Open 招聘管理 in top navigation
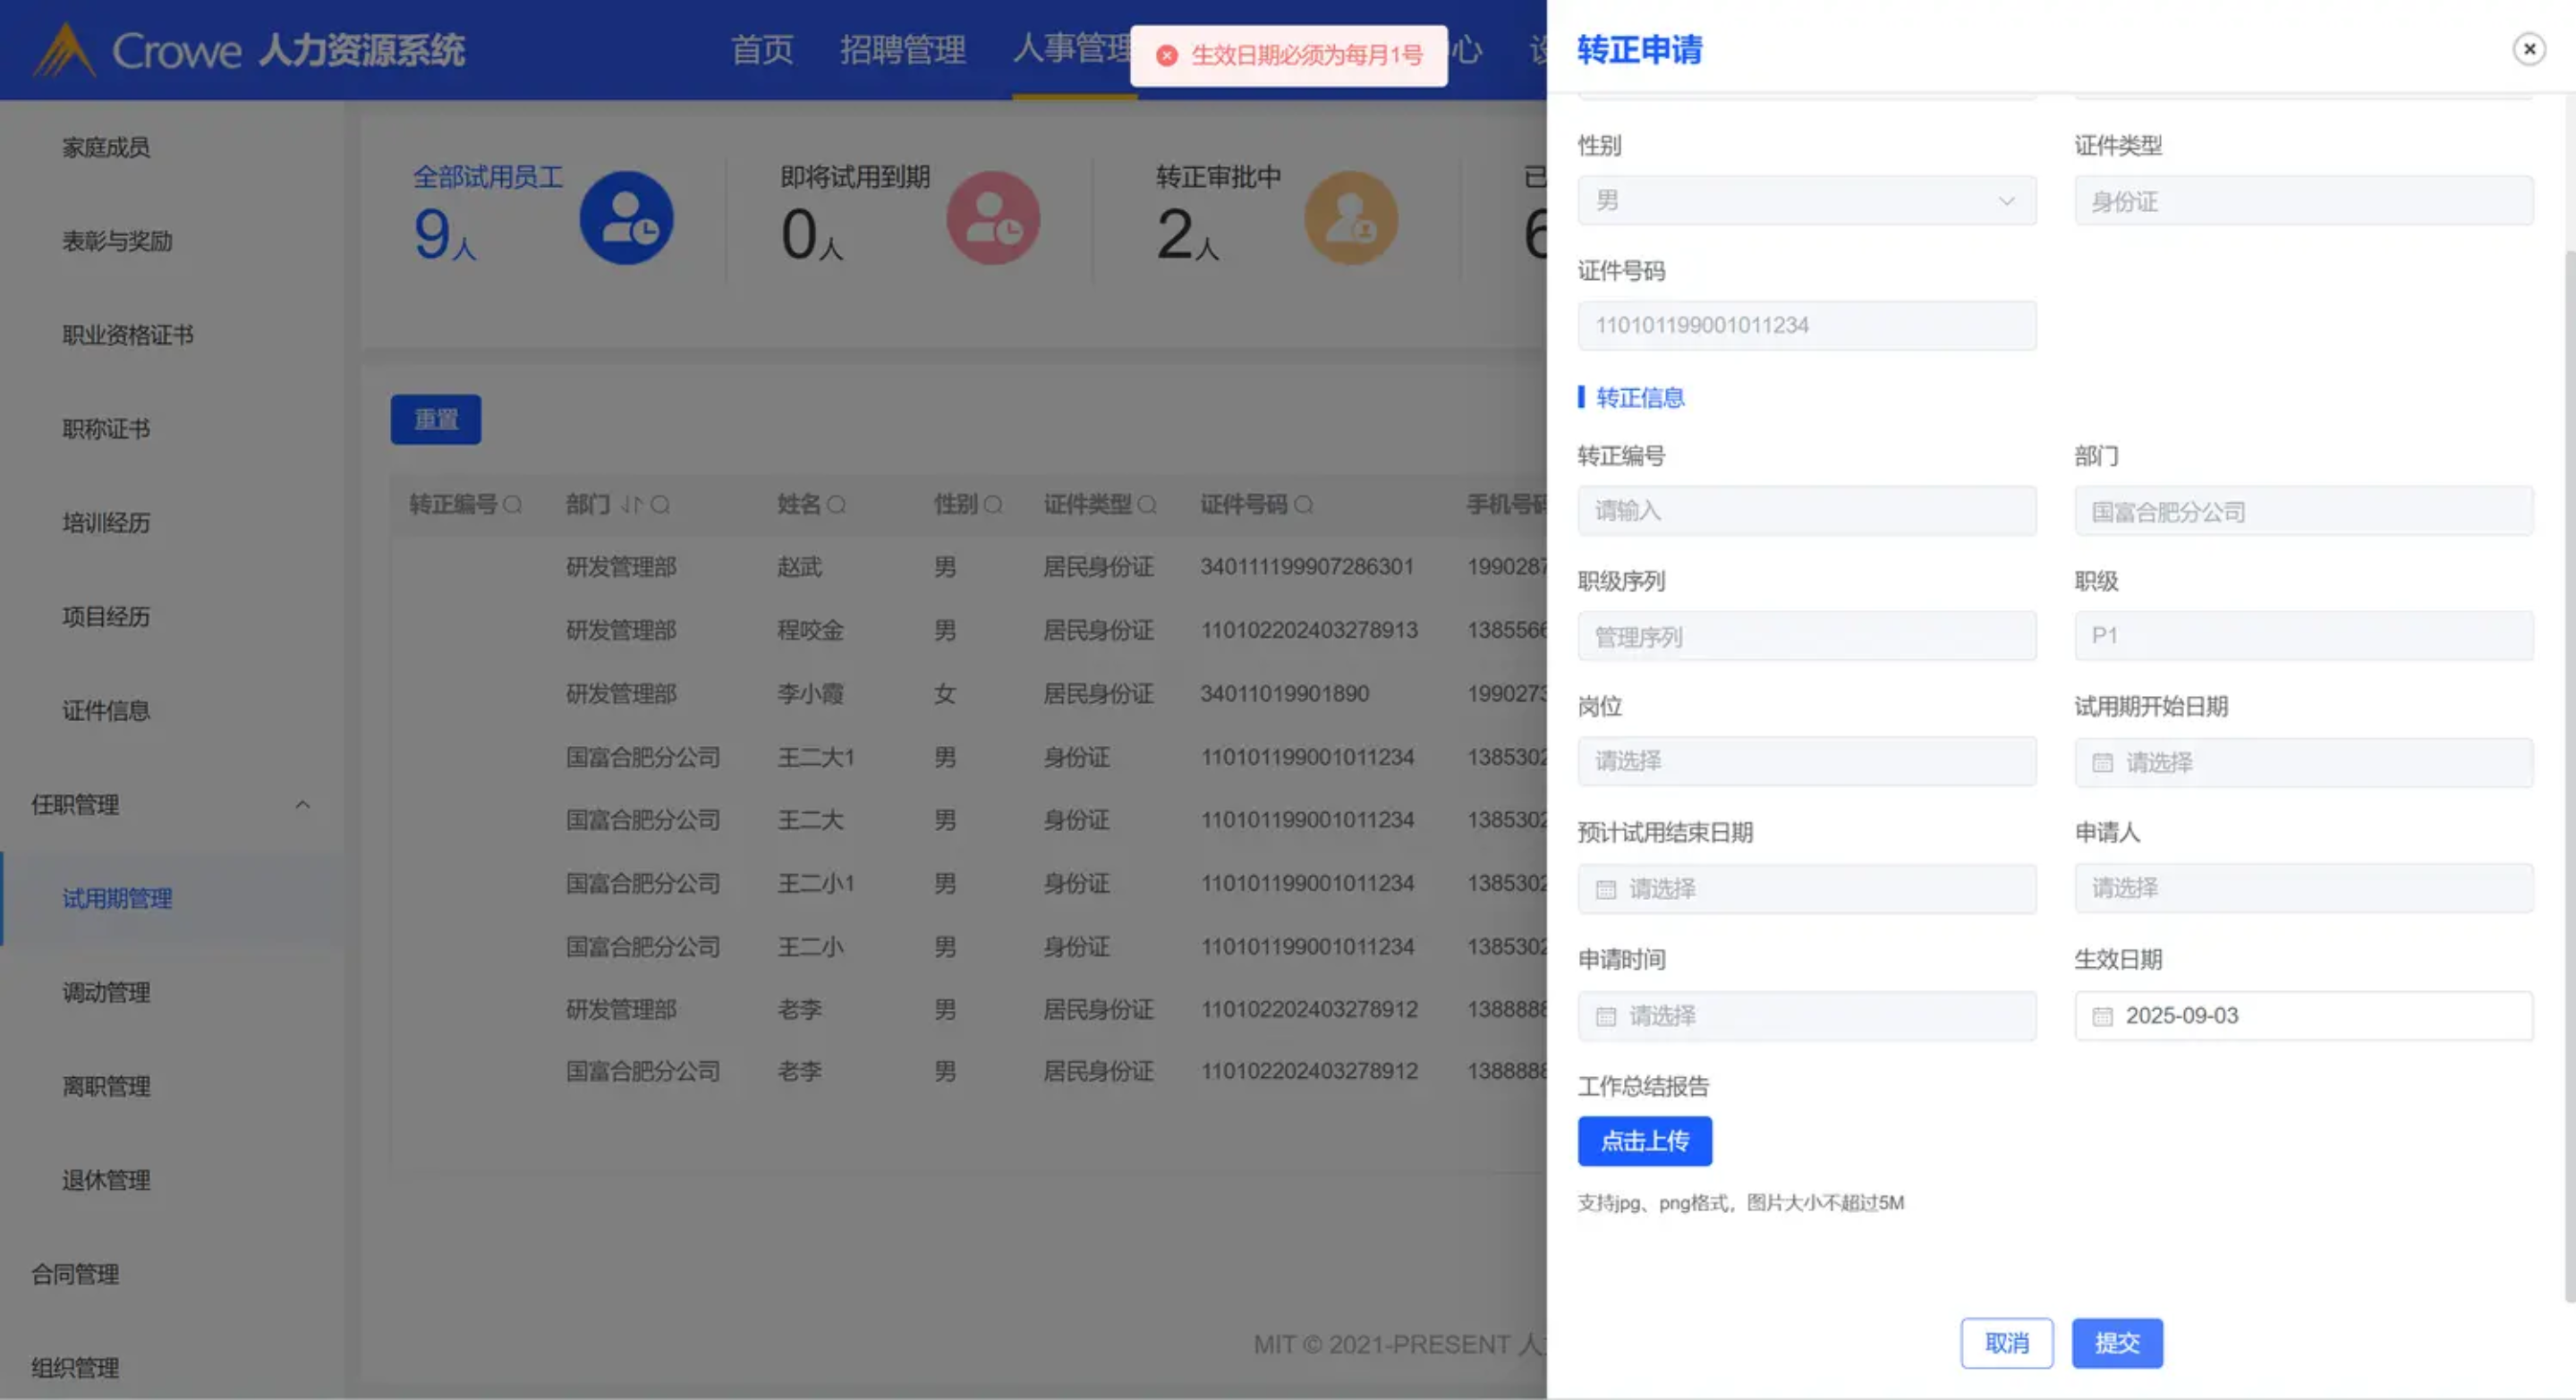The image size is (2576, 1400). tap(902, 50)
